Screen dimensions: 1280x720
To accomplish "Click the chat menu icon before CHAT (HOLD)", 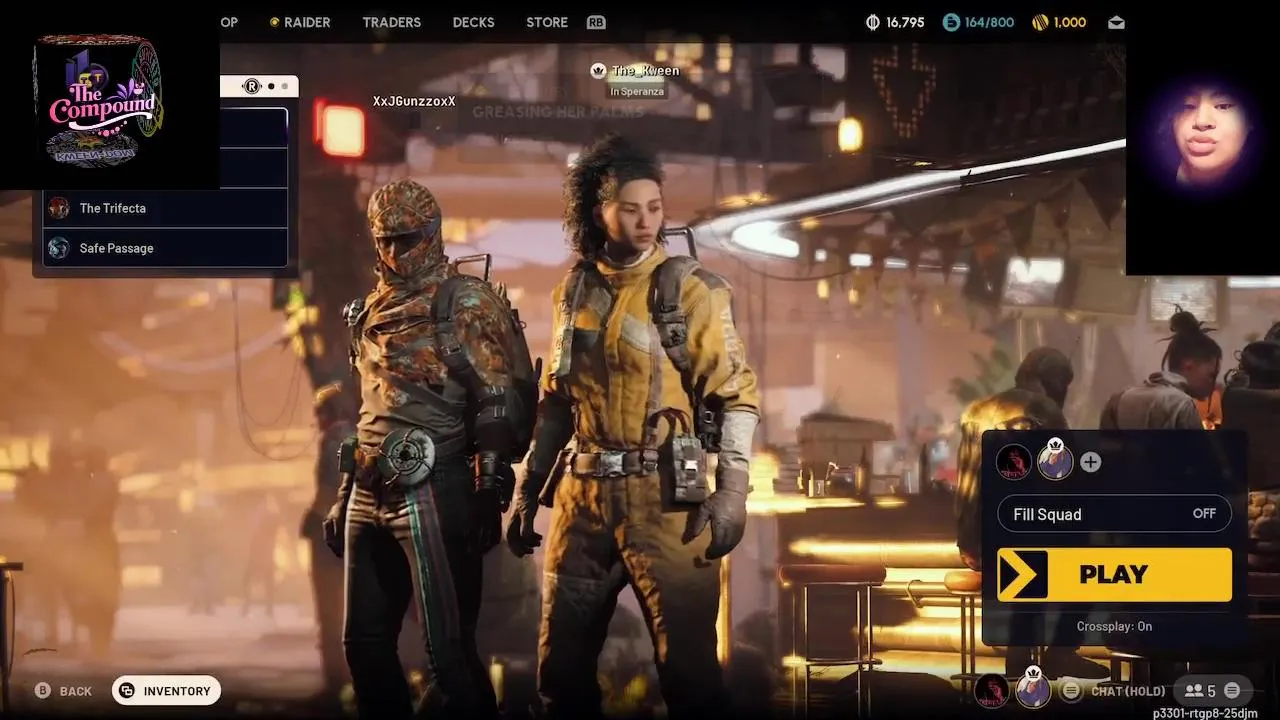I will [1071, 691].
